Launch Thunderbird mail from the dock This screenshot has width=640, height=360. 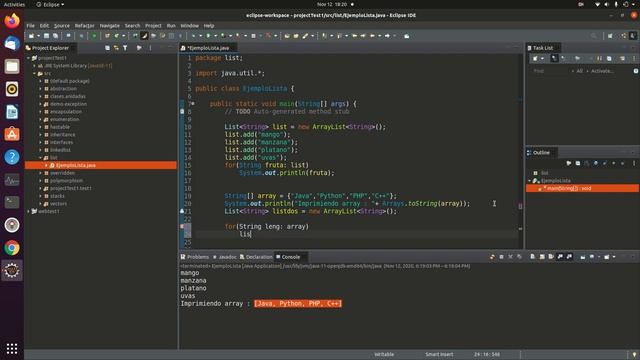click(x=12, y=43)
